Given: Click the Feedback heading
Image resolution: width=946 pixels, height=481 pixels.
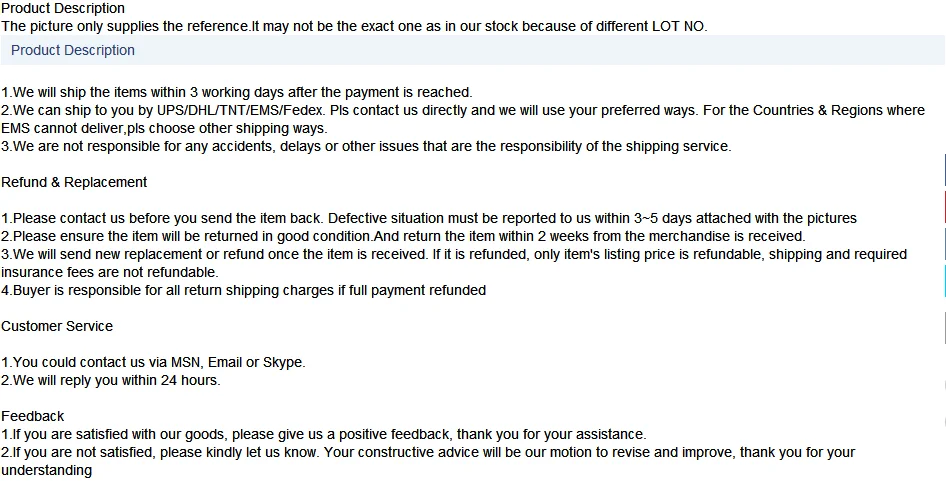Looking at the screenshot, I should pos(33,416).
